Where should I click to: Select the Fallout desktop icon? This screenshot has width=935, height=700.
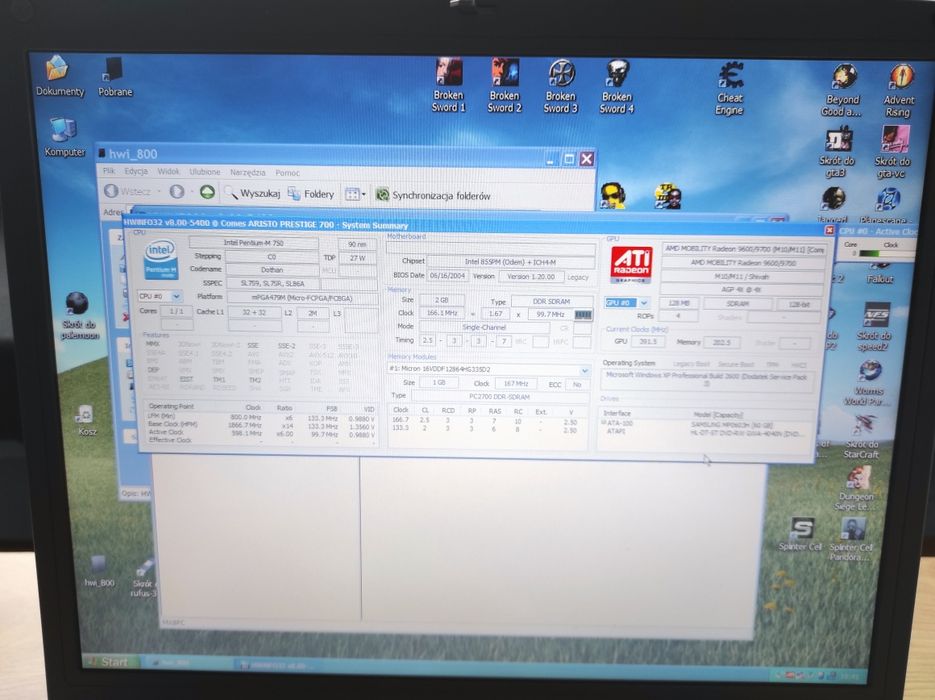tap(880, 274)
